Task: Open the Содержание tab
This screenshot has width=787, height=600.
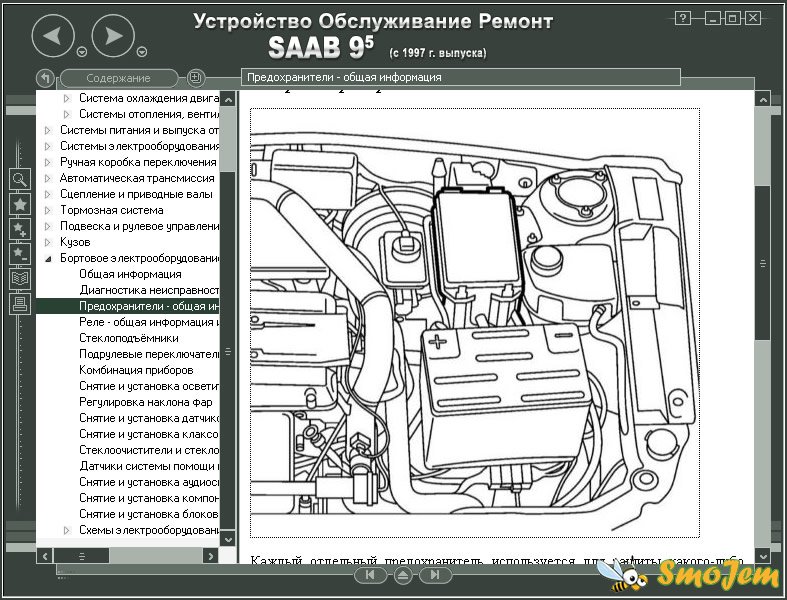Action: click(118, 78)
